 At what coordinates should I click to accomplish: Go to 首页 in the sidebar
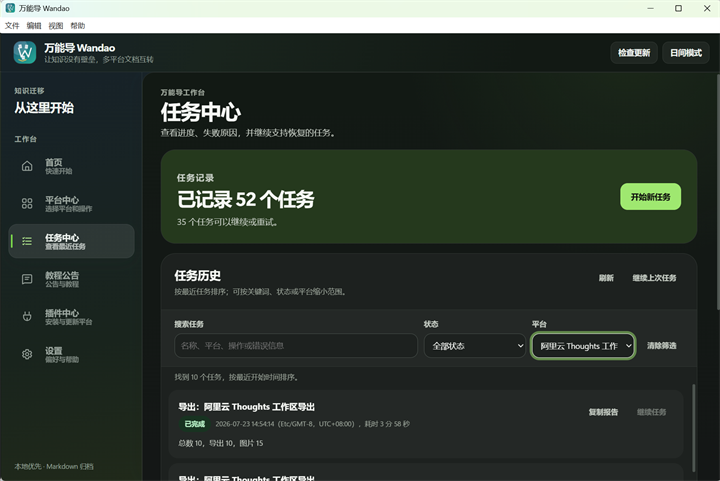point(72,166)
